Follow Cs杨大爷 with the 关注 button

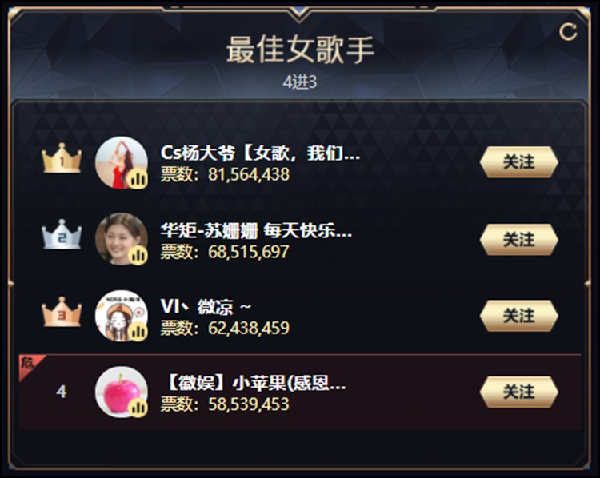tap(519, 162)
